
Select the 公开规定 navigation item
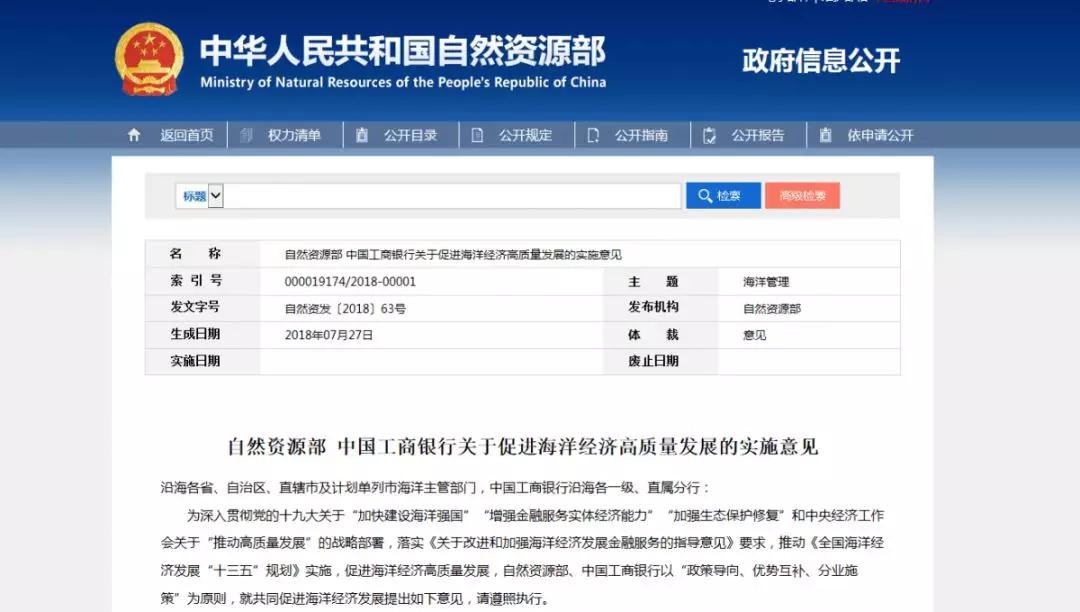pyautogui.click(x=526, y=135)
